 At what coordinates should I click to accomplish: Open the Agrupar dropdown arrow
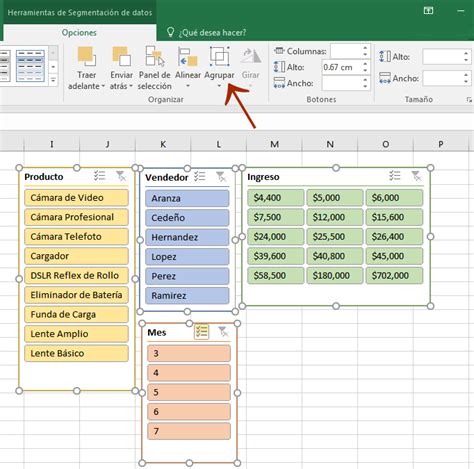pyautogui.click(x=219, y=86)
